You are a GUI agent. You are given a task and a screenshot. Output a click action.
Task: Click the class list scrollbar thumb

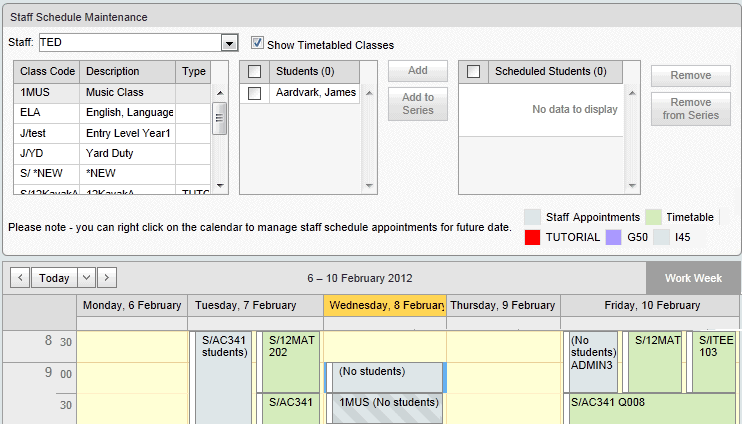click(220, 118)
